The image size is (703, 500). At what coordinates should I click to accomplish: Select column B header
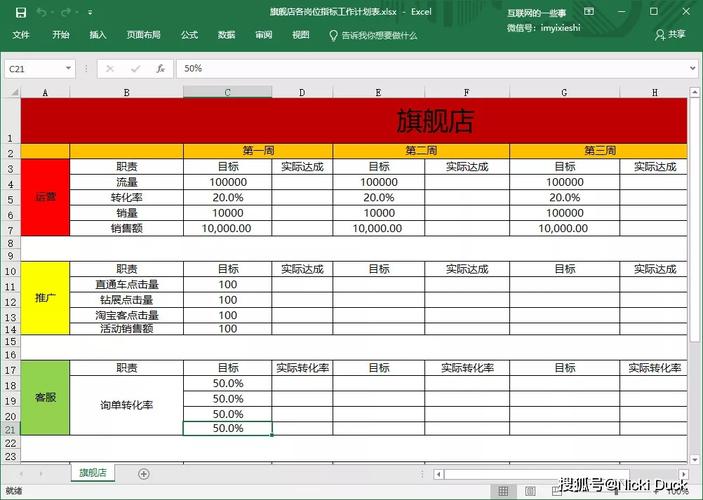[x=126, y=92]
